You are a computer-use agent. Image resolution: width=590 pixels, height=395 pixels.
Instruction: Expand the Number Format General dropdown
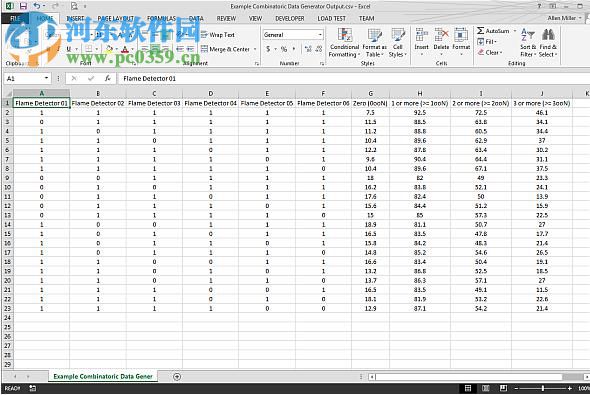320,35
